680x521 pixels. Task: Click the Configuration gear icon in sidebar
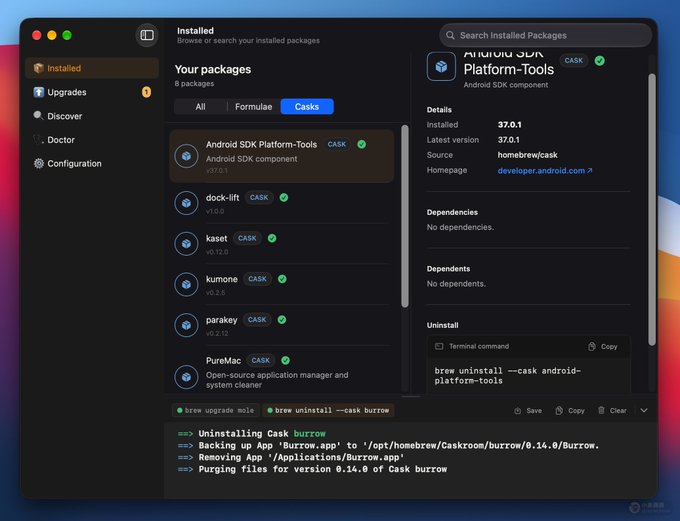39,164
